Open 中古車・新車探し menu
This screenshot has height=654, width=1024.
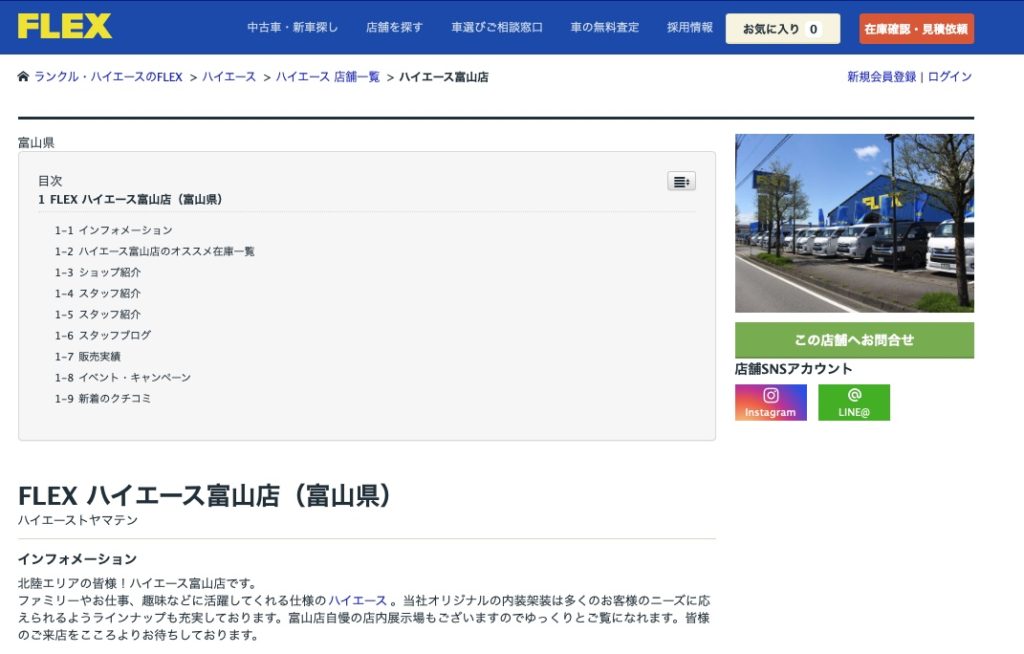coord(292,28)
